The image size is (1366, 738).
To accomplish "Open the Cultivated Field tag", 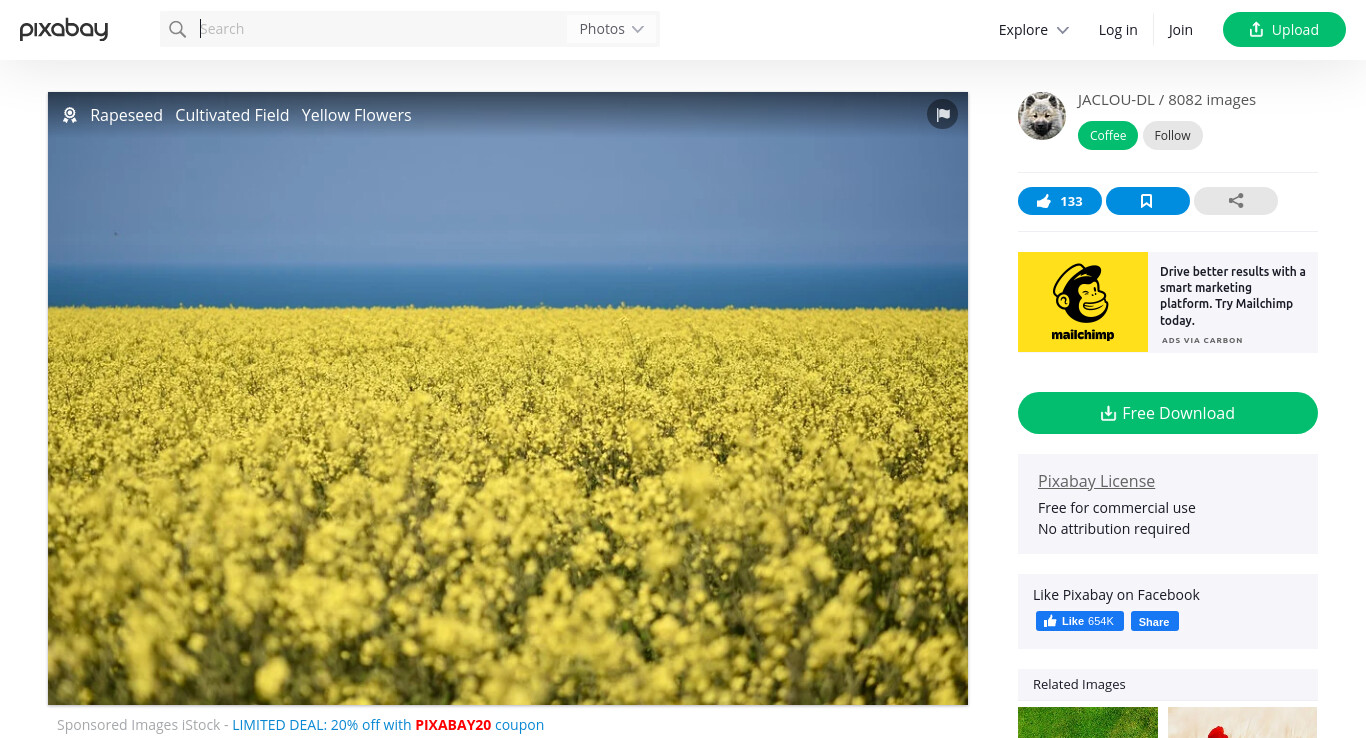I will click(232, 115).
